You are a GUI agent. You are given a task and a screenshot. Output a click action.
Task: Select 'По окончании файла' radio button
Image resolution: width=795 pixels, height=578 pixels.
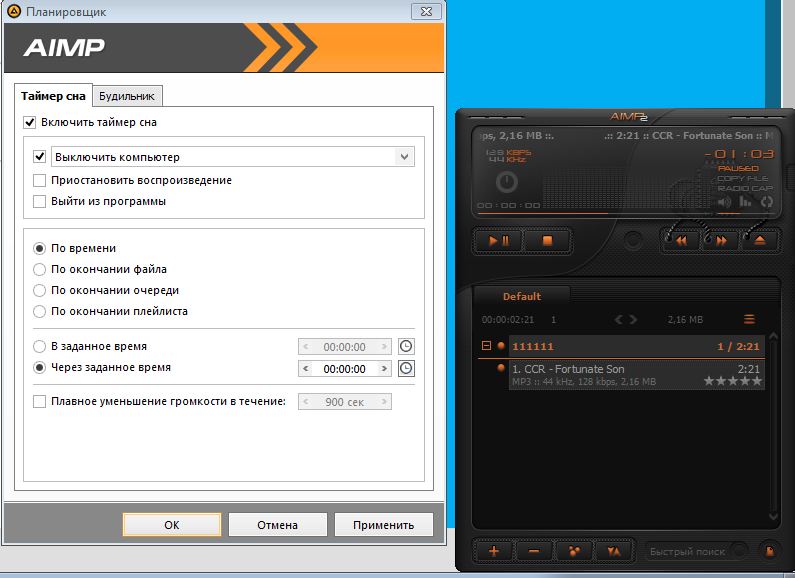pyautogui.click(x=39, y=269)
